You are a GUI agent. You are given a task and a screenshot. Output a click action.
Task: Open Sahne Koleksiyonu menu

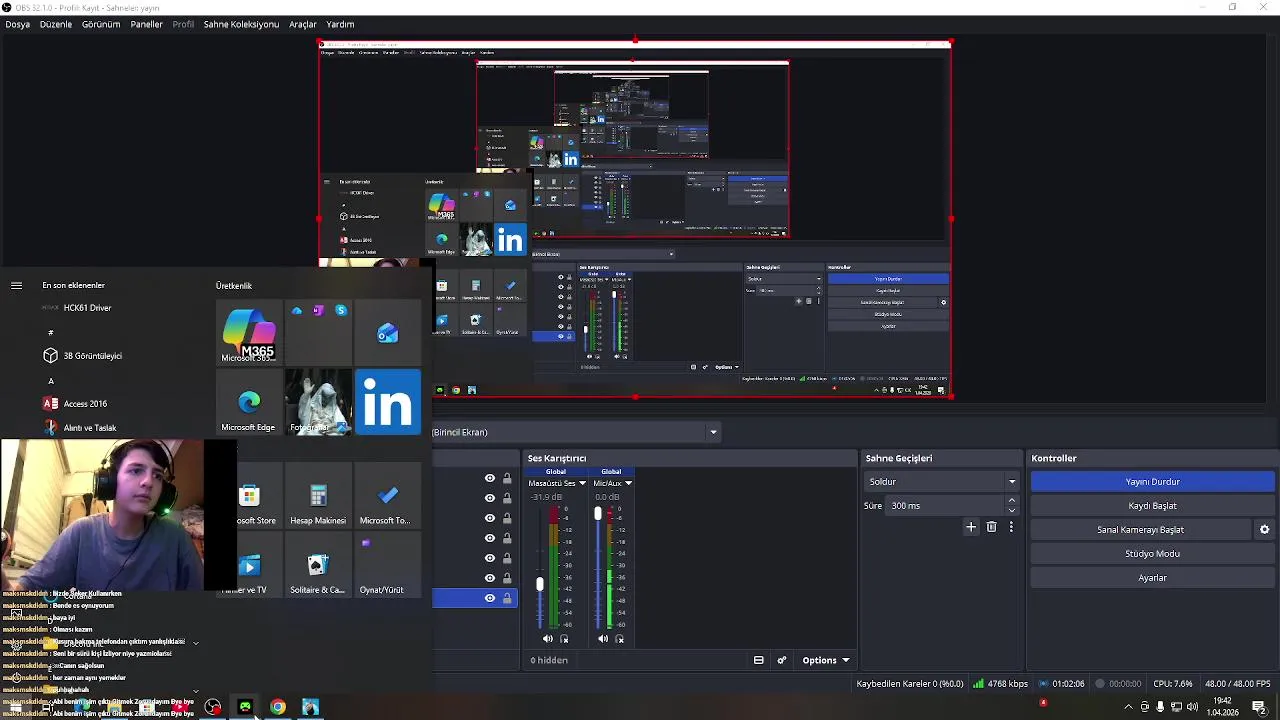pyautogui.click(x=241, y=24)
